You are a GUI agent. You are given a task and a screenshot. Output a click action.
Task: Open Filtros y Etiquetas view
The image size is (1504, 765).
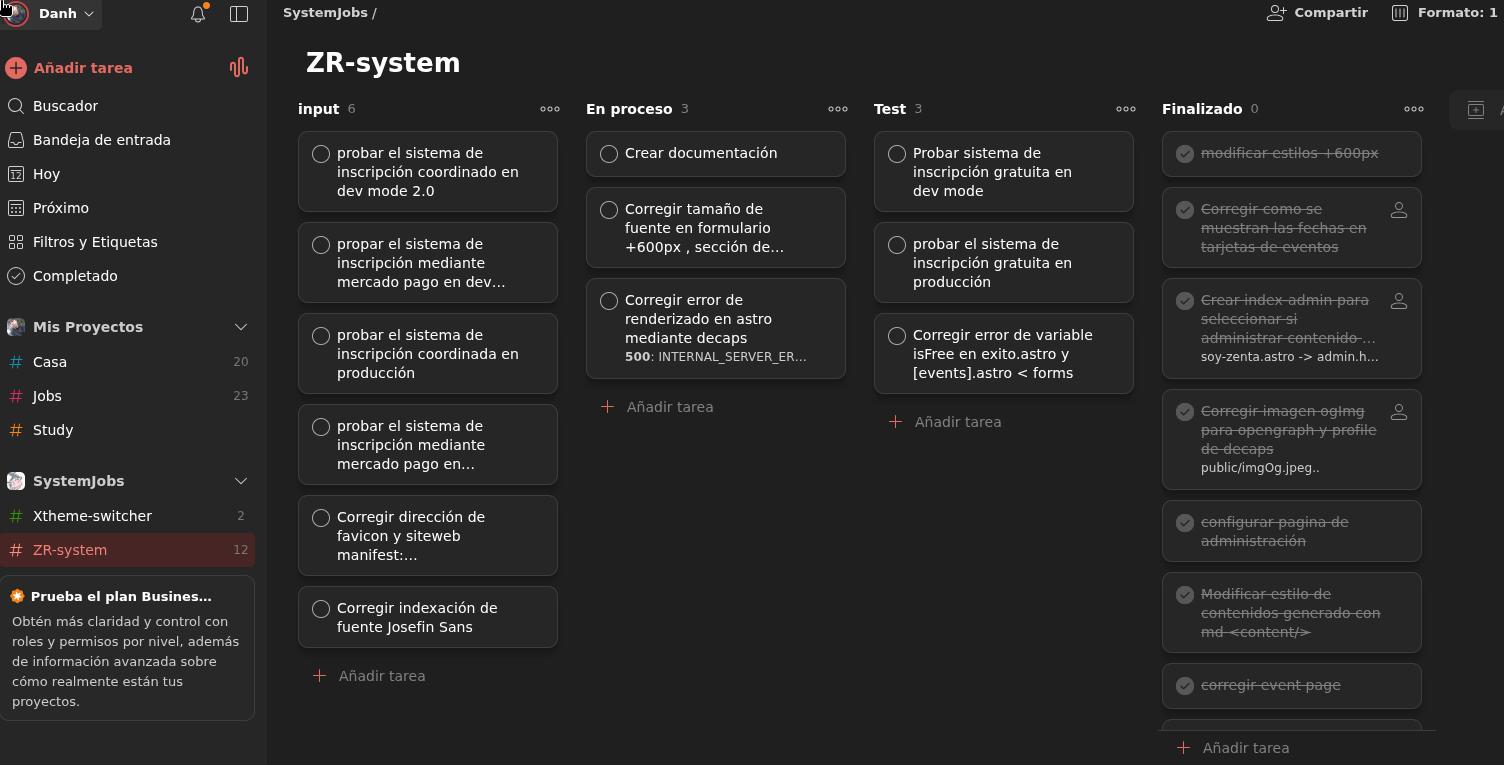click(95, 242)
